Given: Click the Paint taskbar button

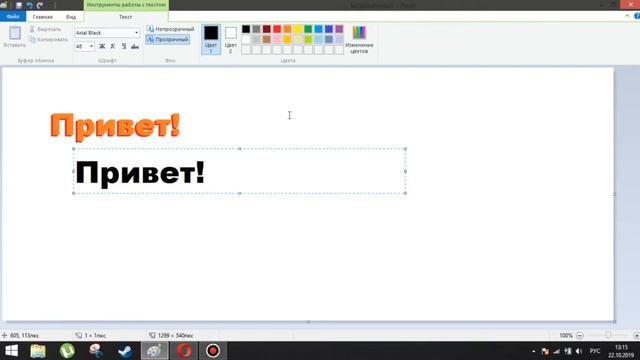Looking at the screenshot, I should coord(154,351).
